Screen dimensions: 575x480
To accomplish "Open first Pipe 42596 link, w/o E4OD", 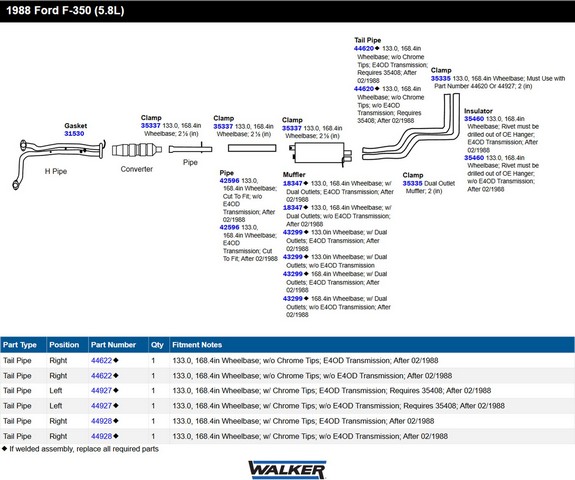I will (x=229, y=181).
